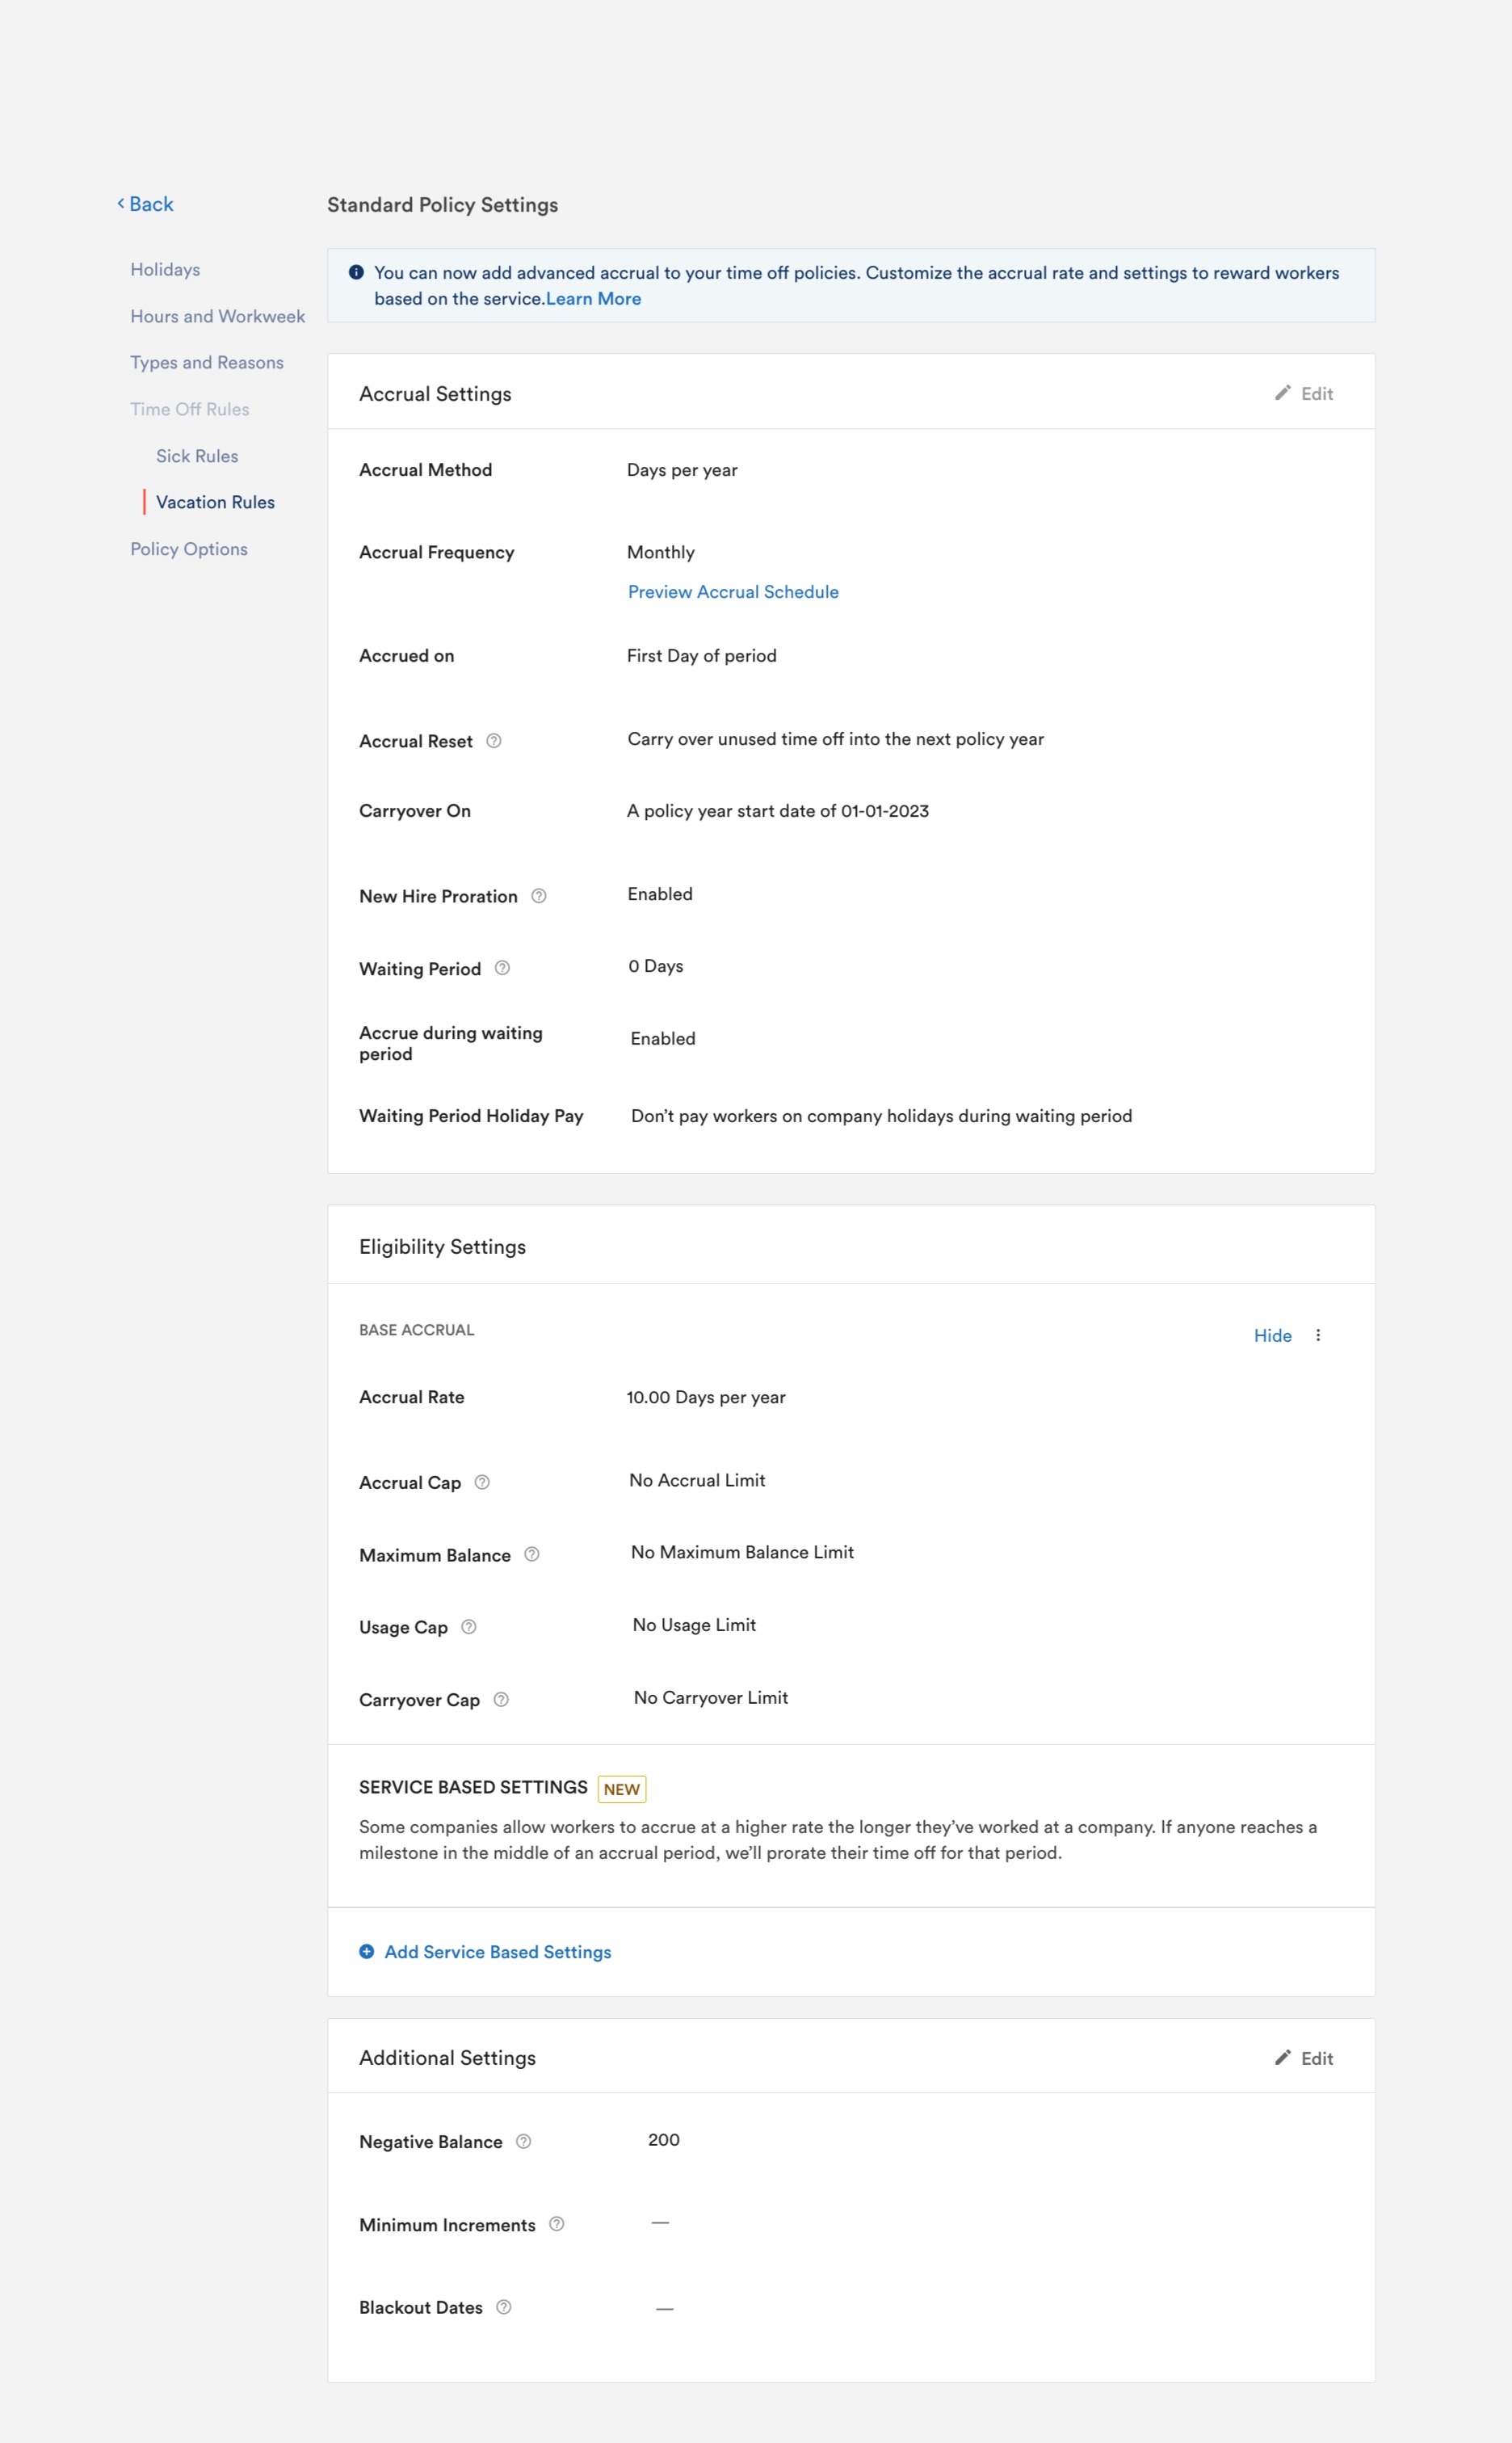Click the Usage Cap help icon
Viewport: 1512px width, 2443px height.
coord(469,1627)
